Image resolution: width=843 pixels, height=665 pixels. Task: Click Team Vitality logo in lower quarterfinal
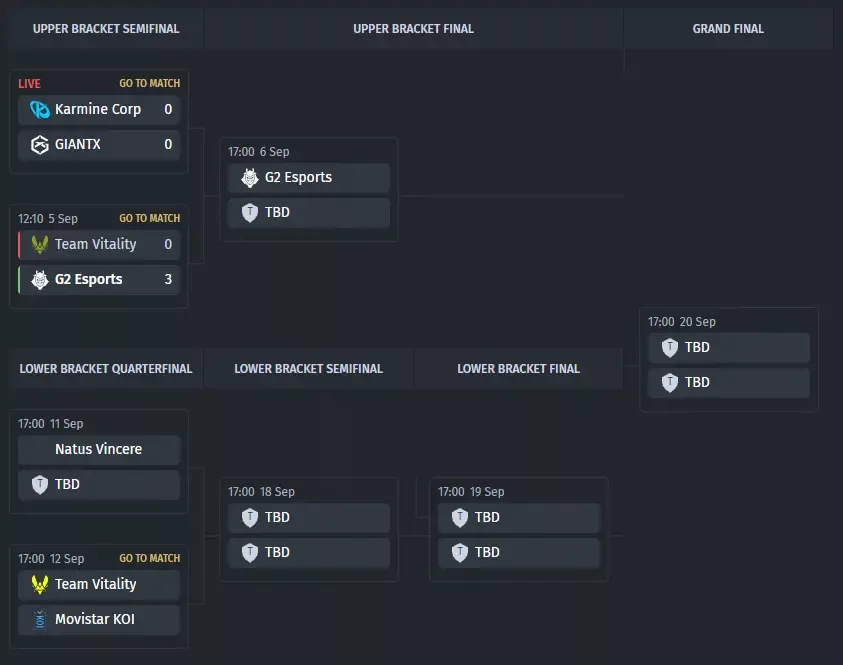[x=39, y=584]
